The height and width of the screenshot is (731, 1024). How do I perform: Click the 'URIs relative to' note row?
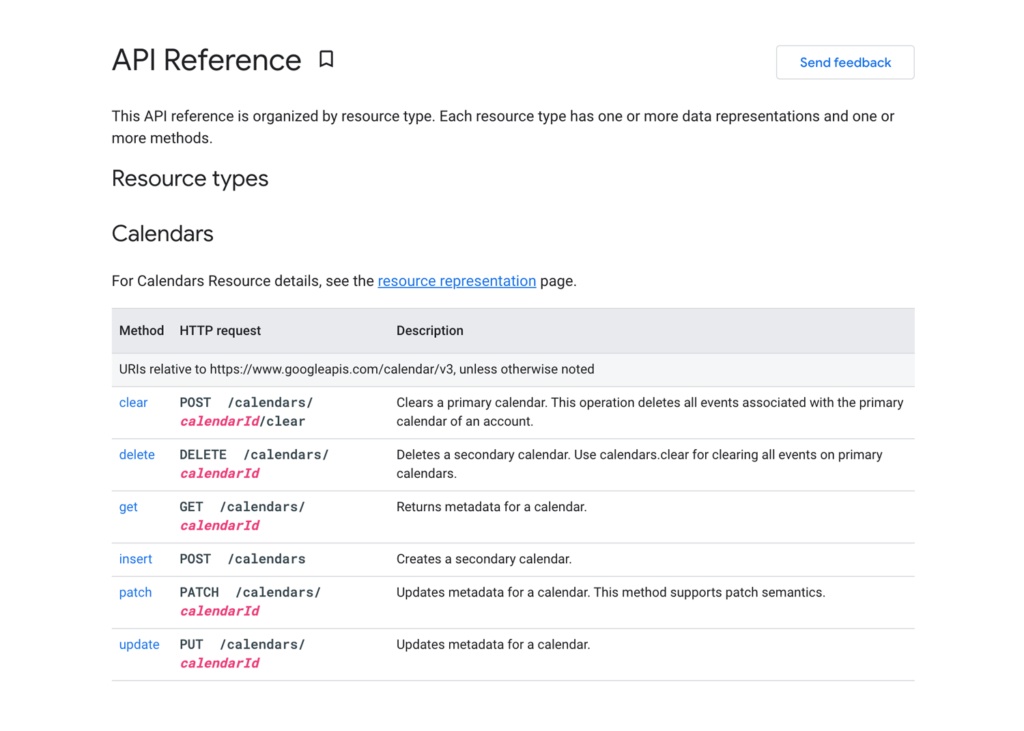coord(356,369)
